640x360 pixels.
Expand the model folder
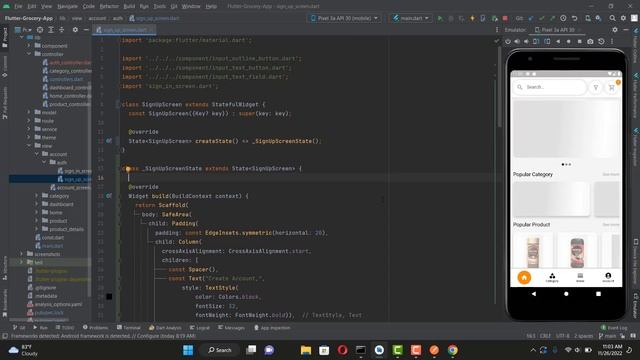(x=29, y=112)
